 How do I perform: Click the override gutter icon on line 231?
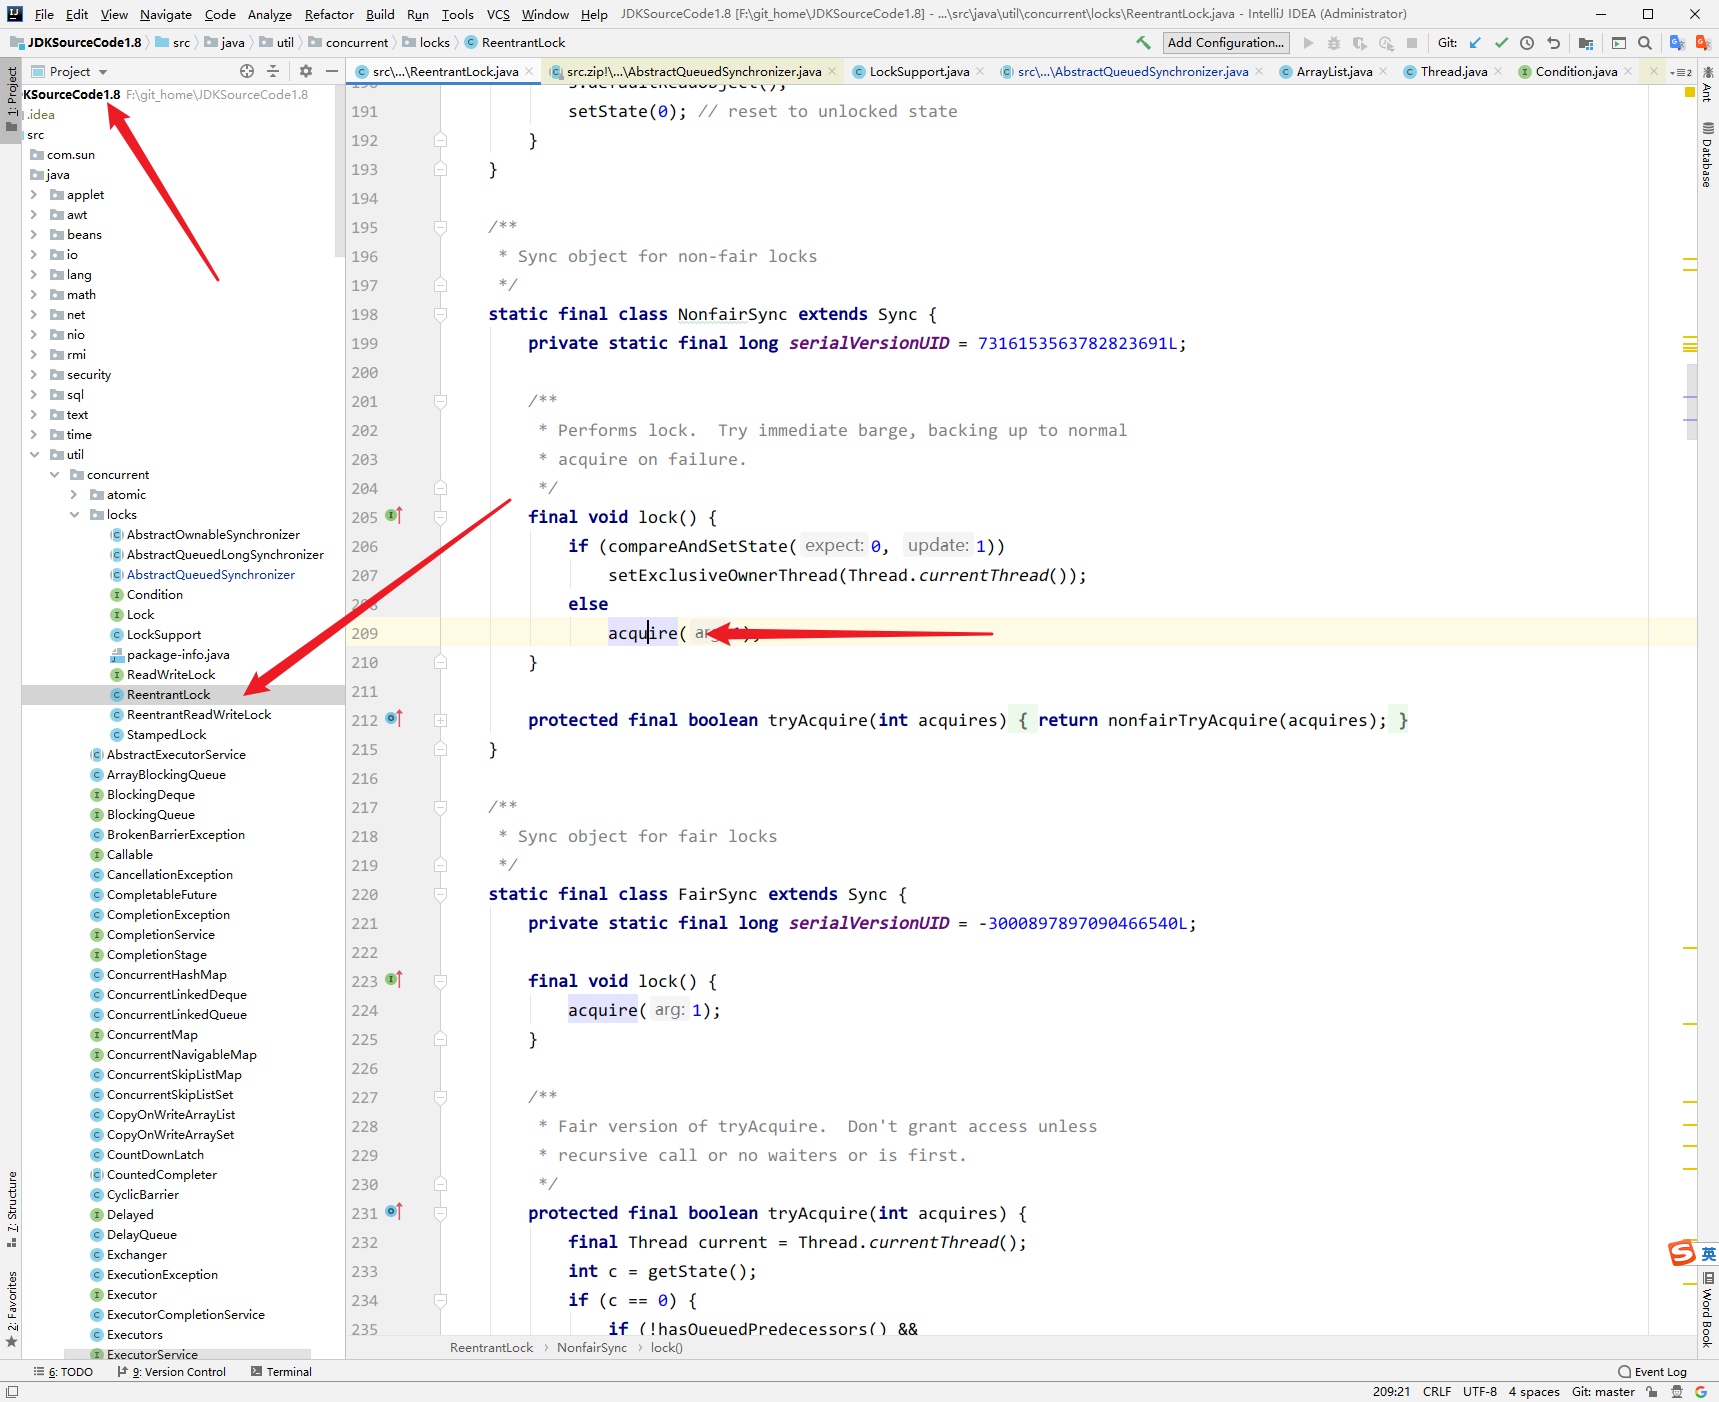point(394,1212)
